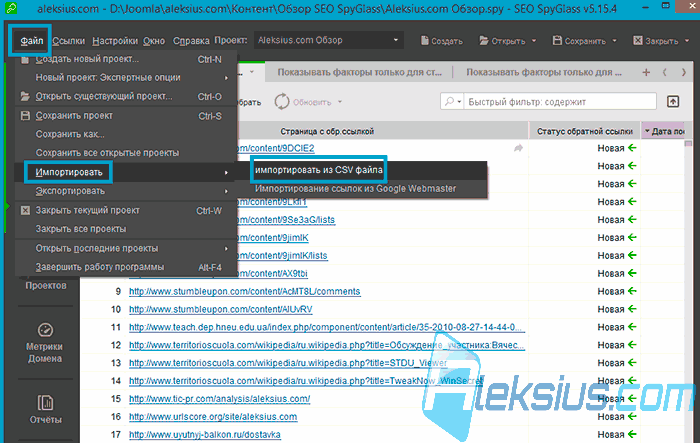Expand the Проект selection dropdown

[396, 40]
